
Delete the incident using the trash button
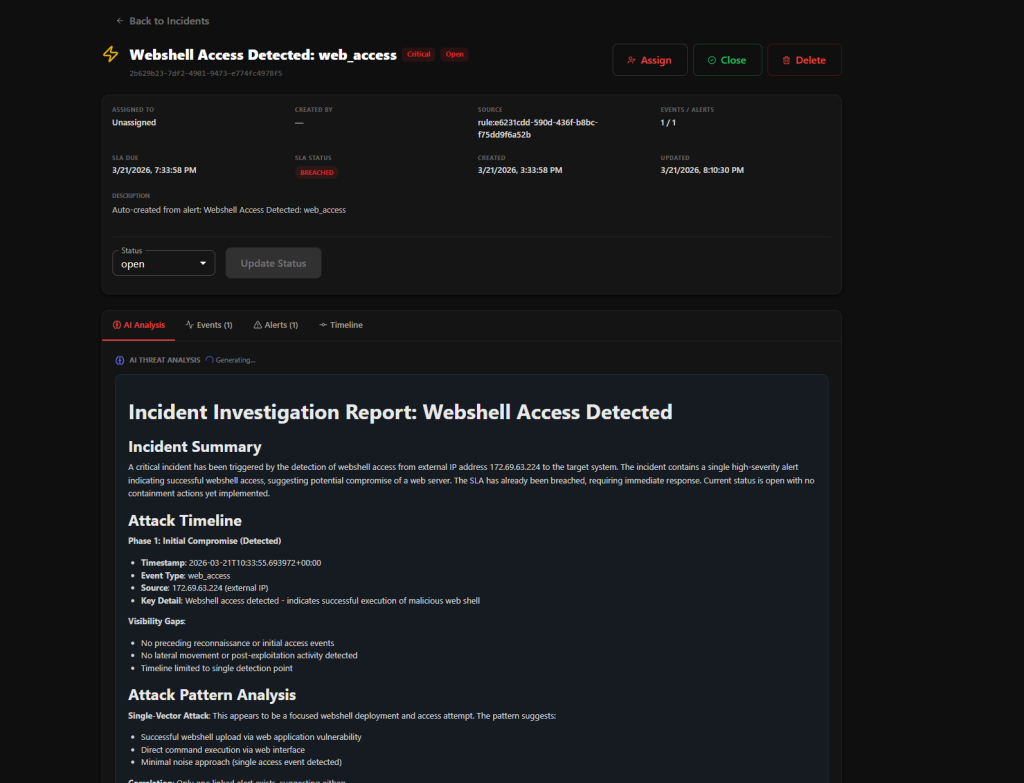click(x=803, y=60)
